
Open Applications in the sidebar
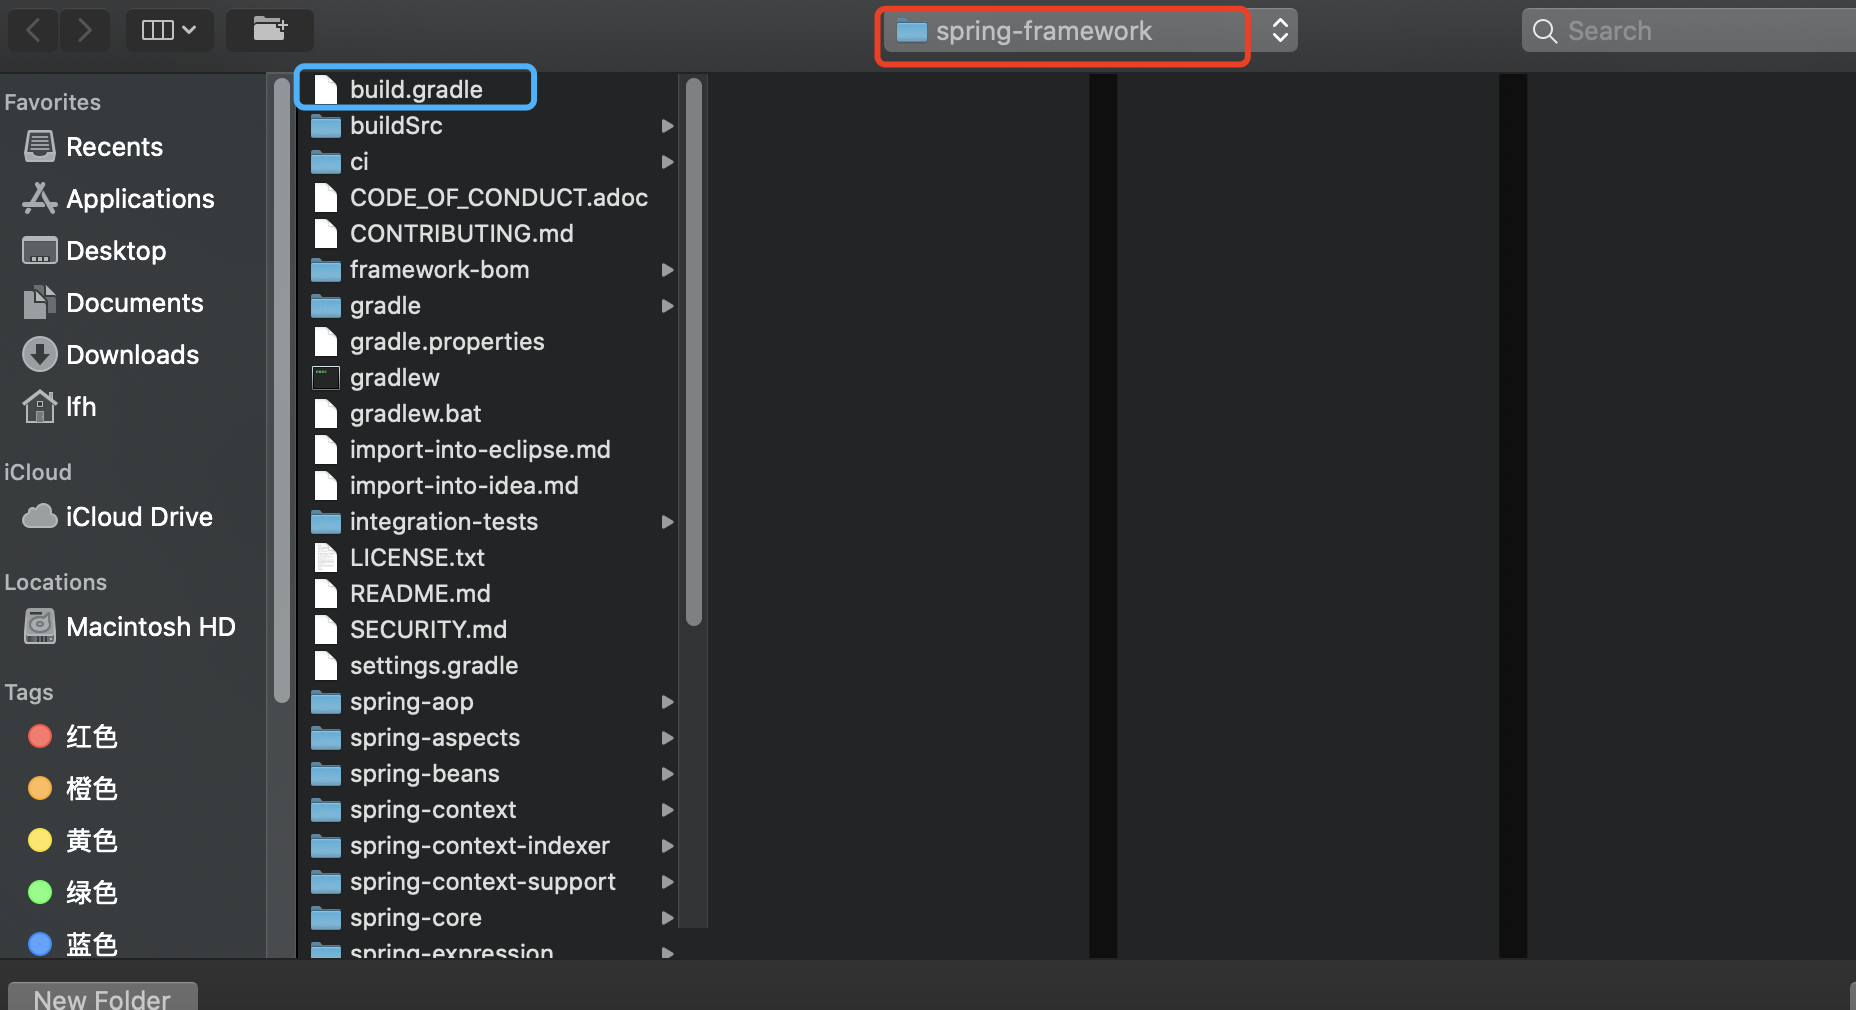coord(119,199)
